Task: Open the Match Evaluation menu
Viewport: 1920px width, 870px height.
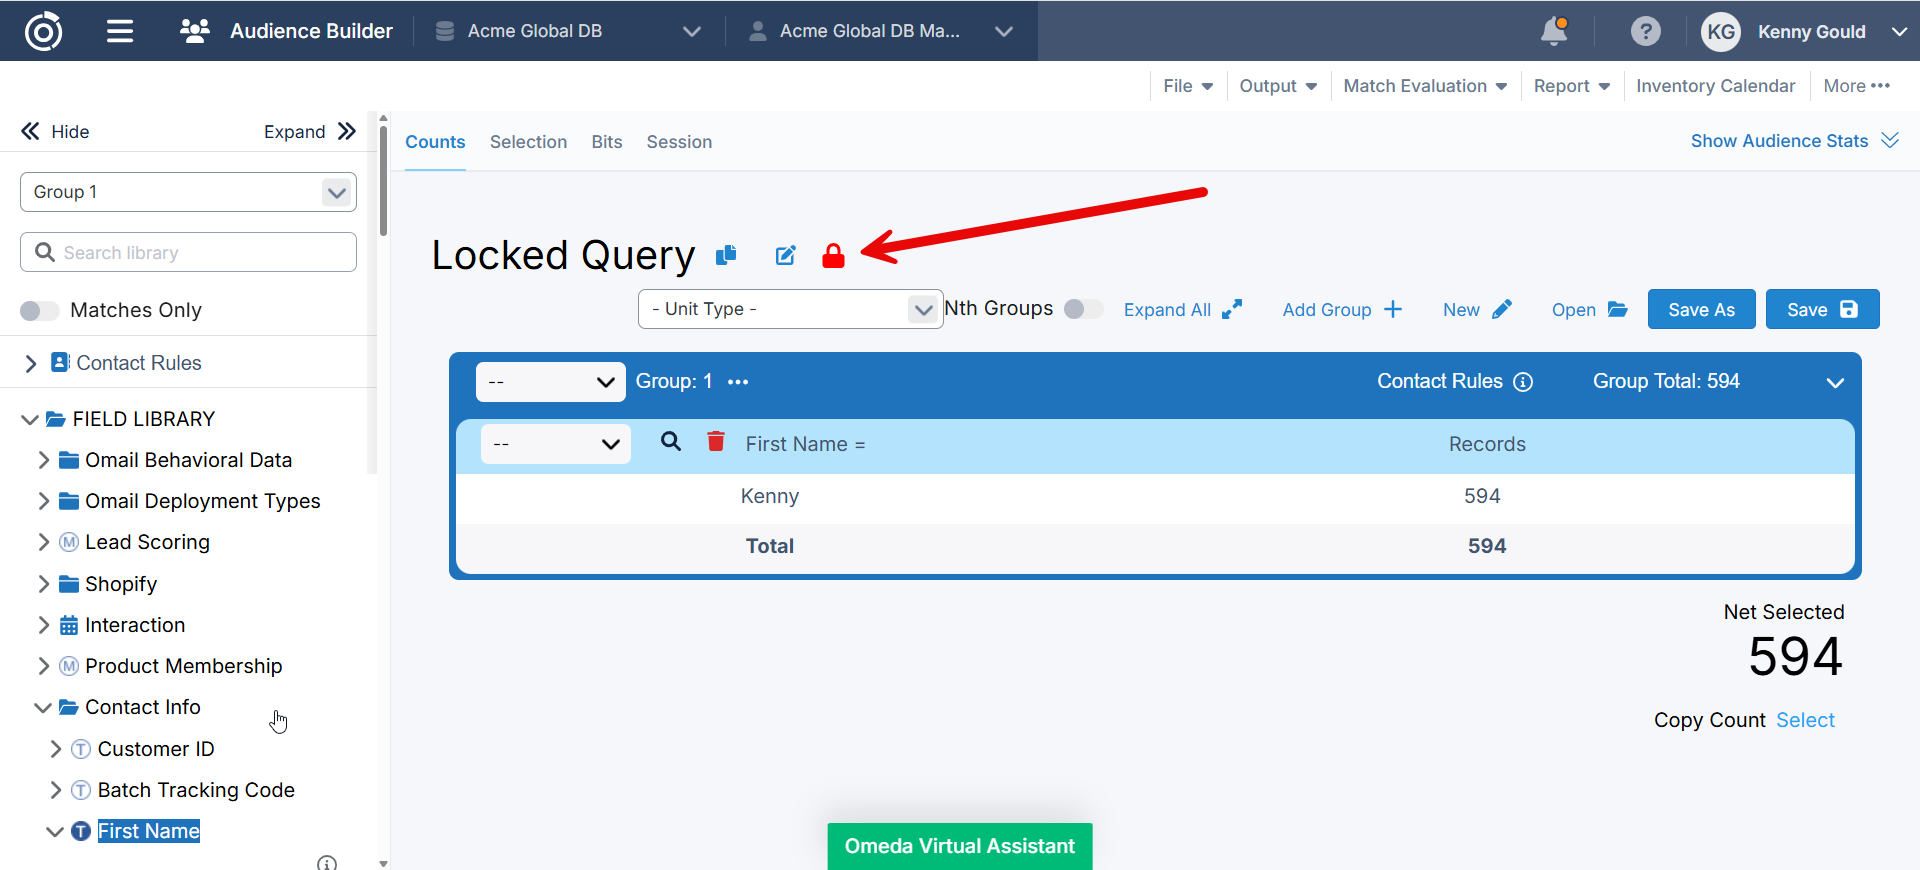Action: click(1424, 86)
